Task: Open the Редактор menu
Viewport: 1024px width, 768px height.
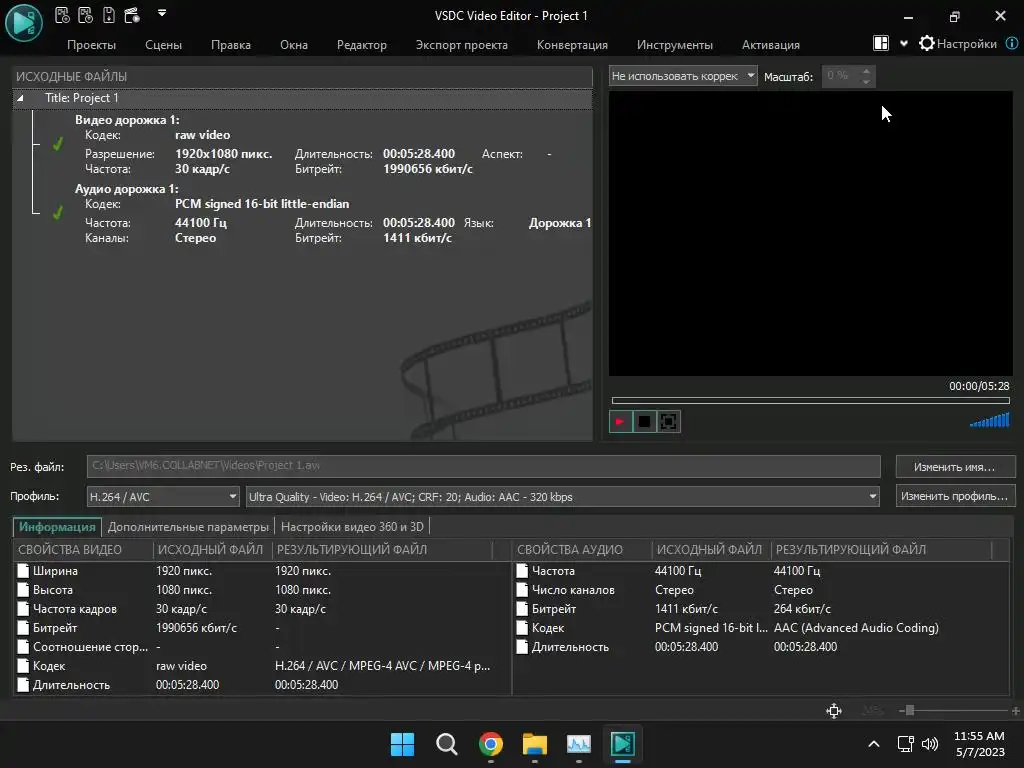Action: point(362,44)
